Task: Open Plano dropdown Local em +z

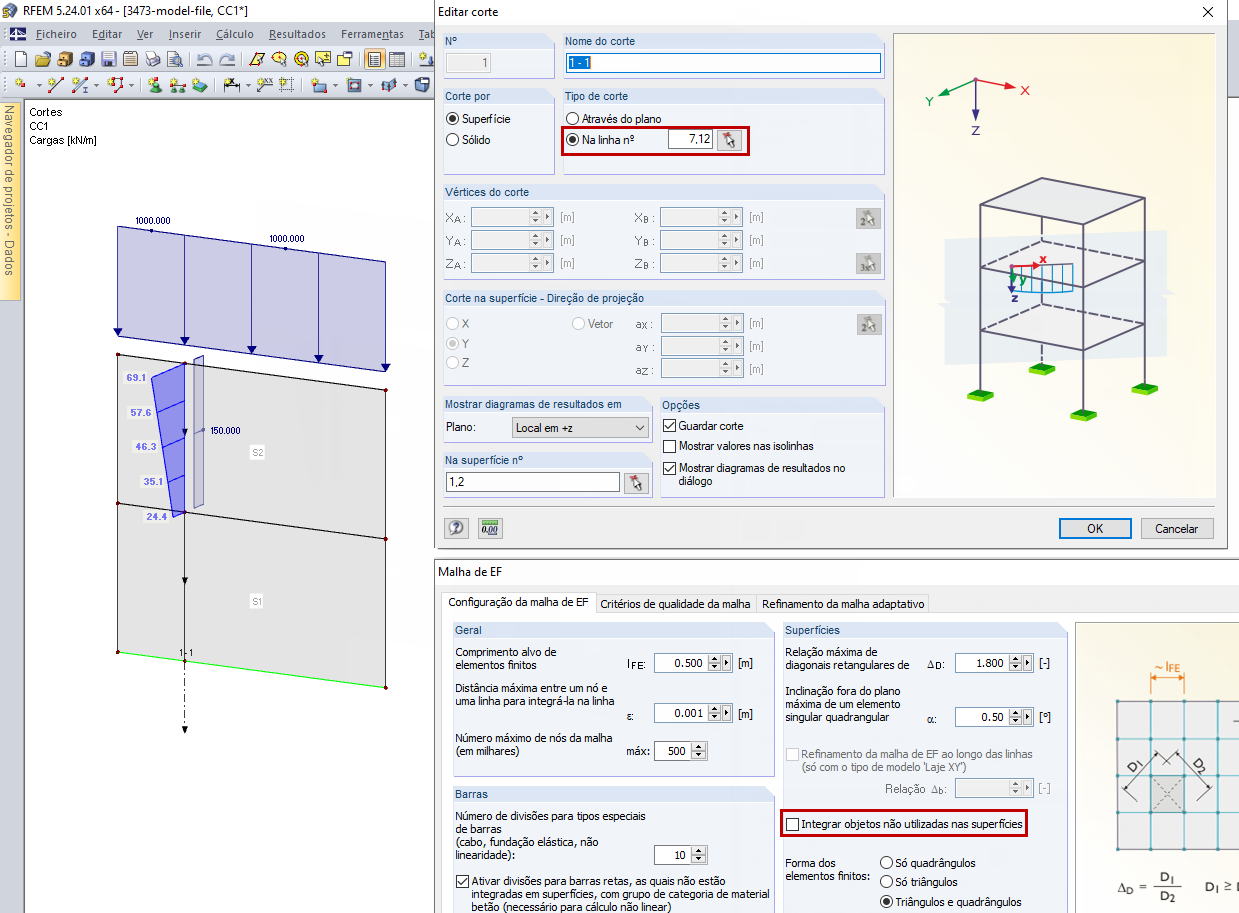Action: (x=580, y=427)
